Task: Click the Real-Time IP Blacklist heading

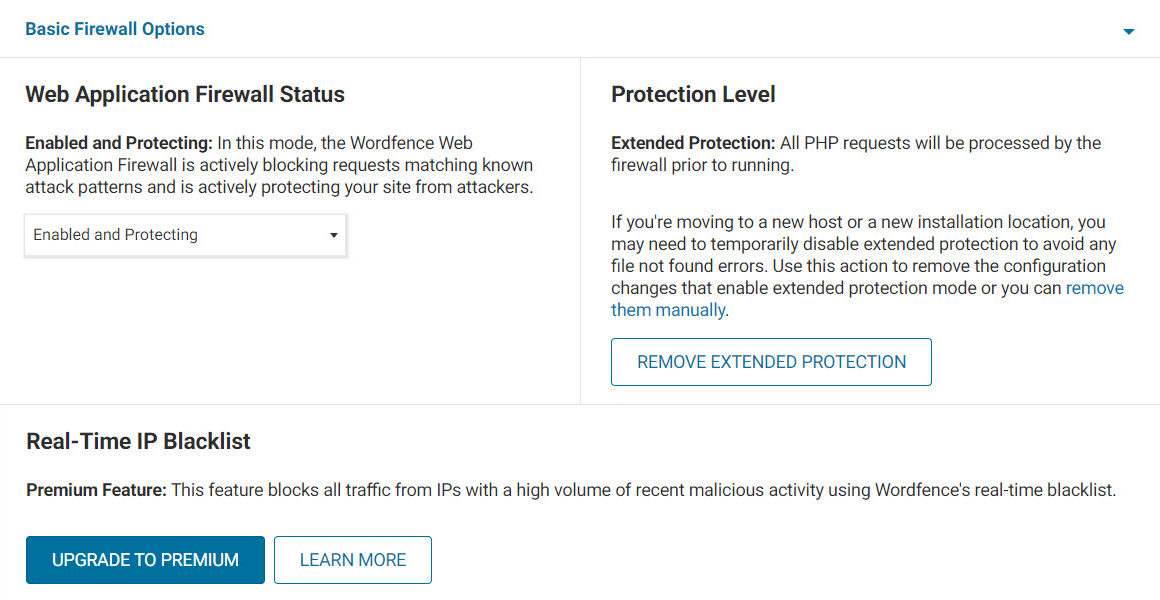Action: pyautogui.click(x=138, y=441)
